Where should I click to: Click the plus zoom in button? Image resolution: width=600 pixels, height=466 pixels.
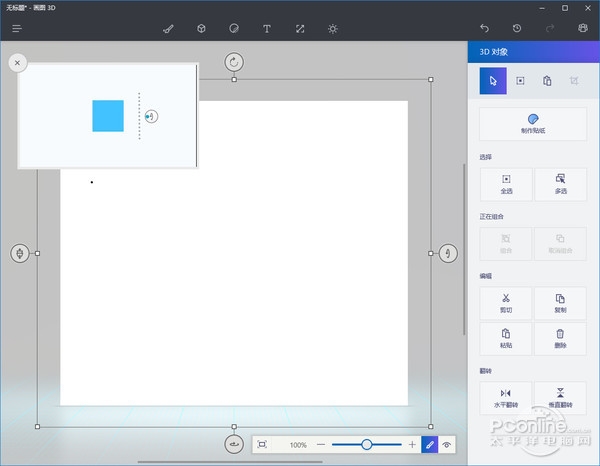412,444
